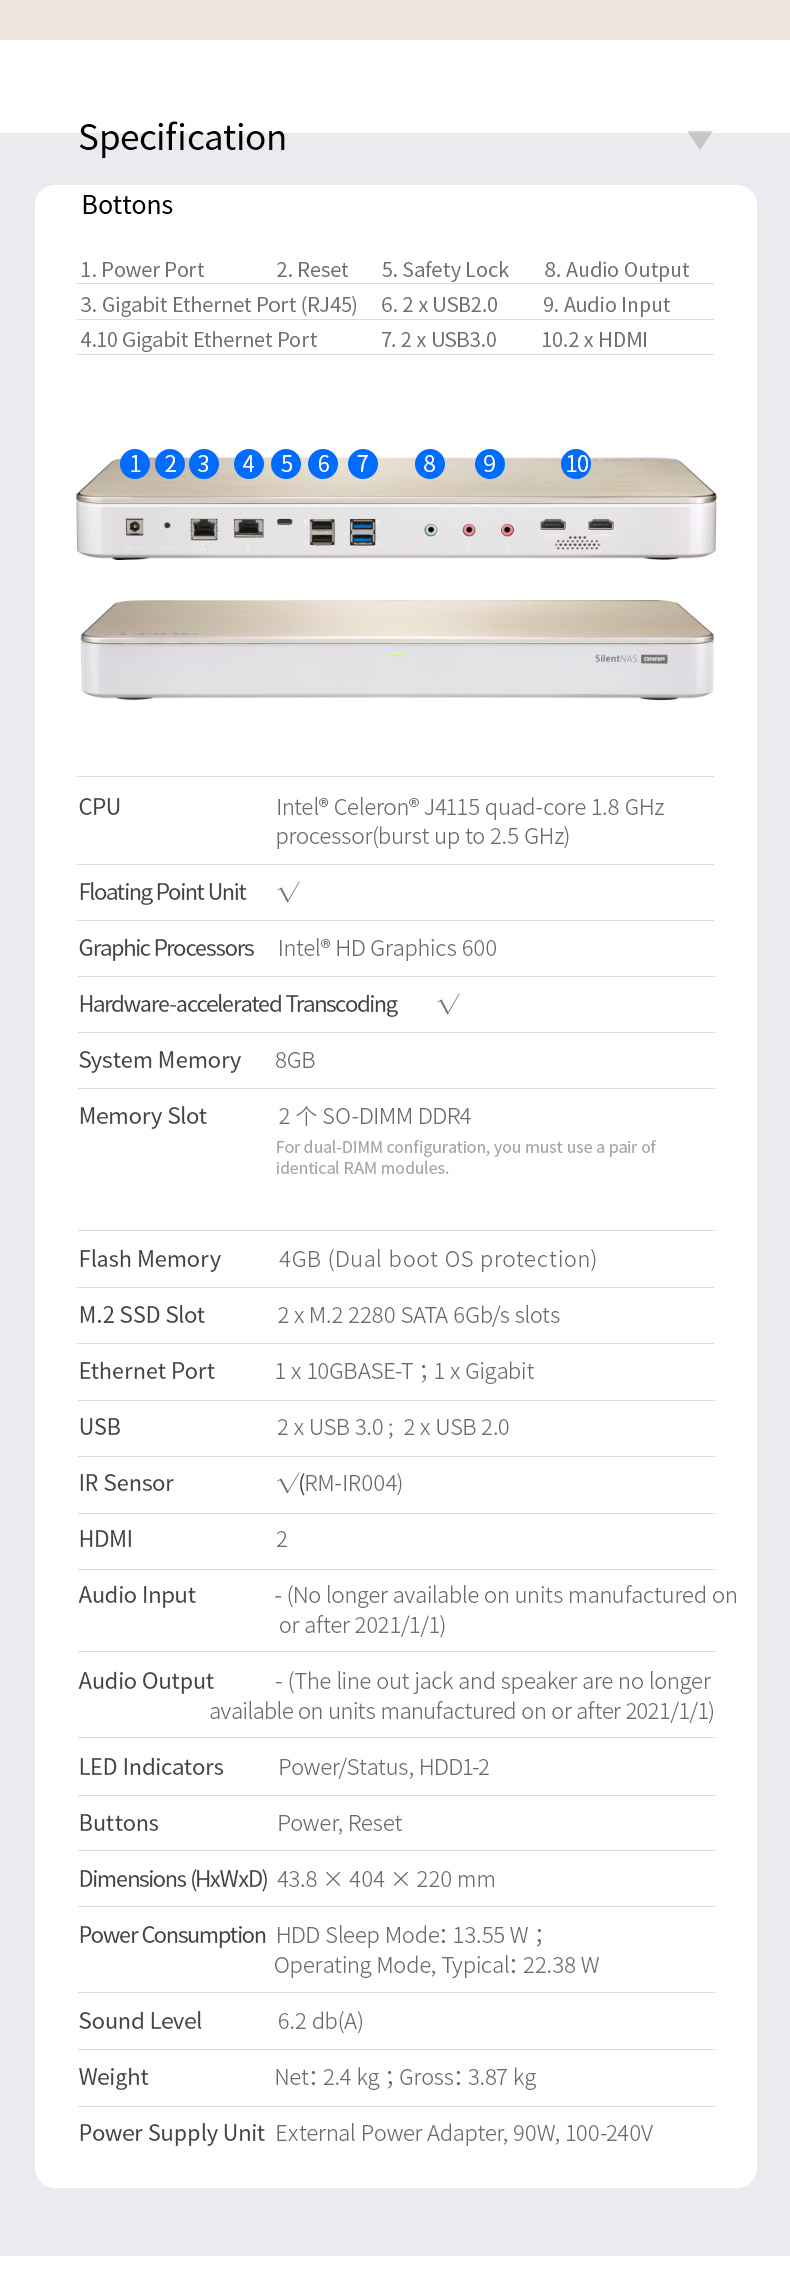Image resolution: width=790 pixels, height=2273 pixels.
Task: Click the green audio jack on rear panel
Action: [431, 530]
